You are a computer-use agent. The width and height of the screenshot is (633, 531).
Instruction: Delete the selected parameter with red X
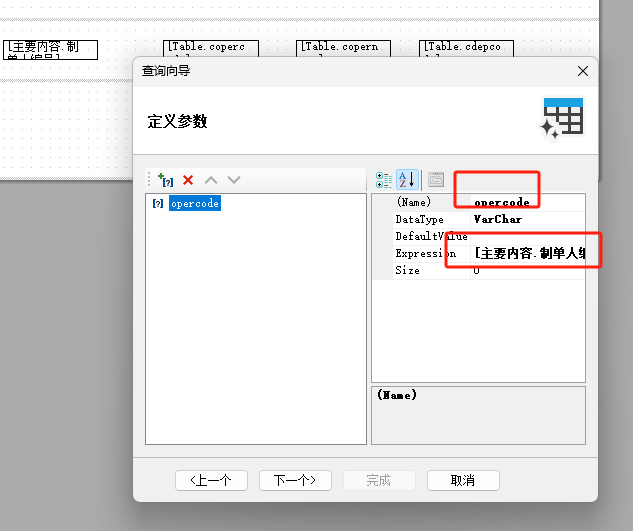click(188, 180)
